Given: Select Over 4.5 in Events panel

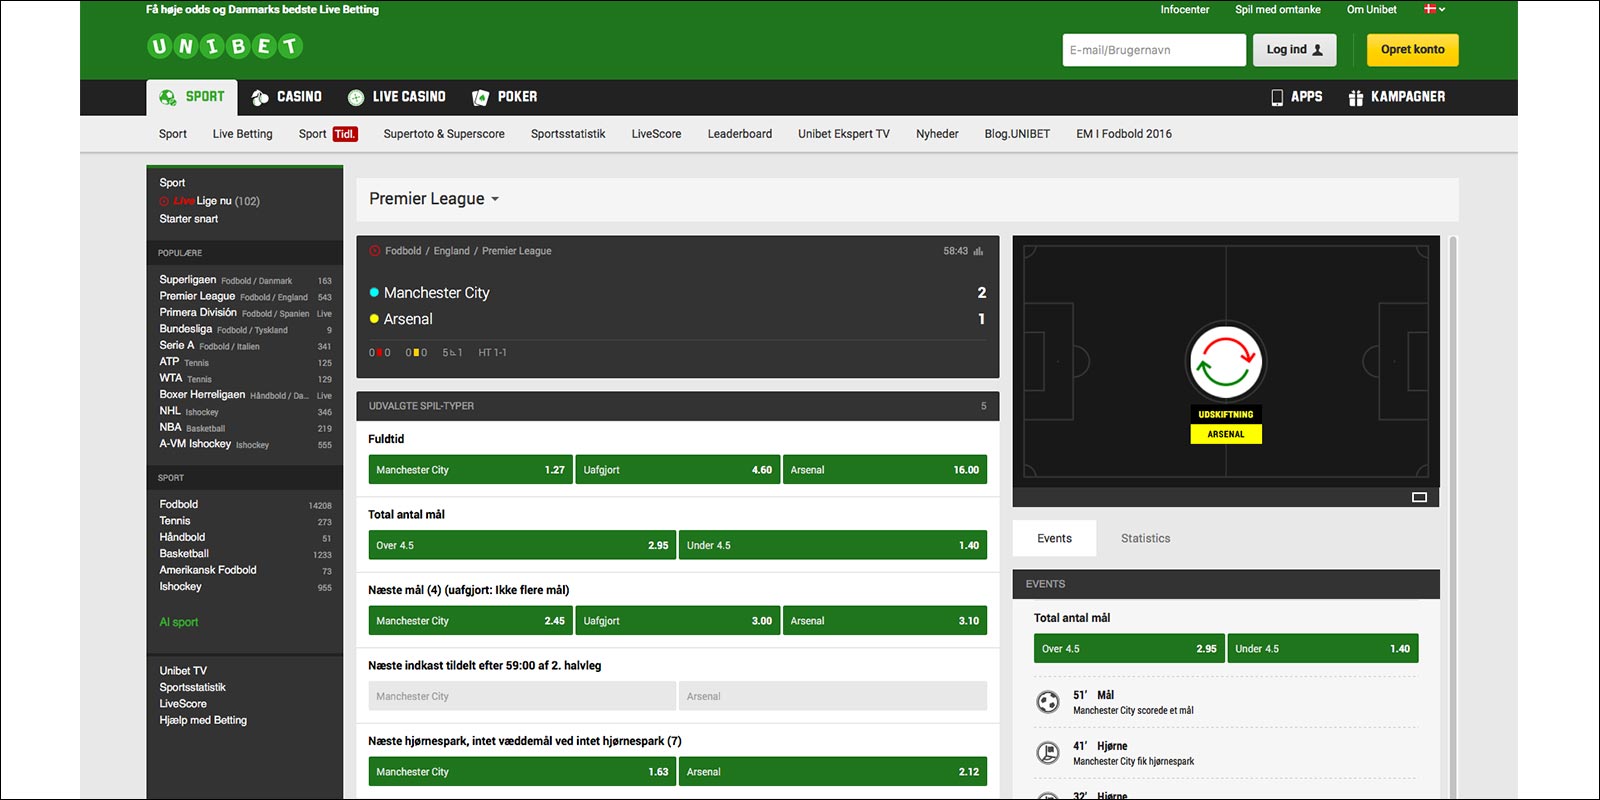Looking at the screenshot, I should tap(1129, 649).
